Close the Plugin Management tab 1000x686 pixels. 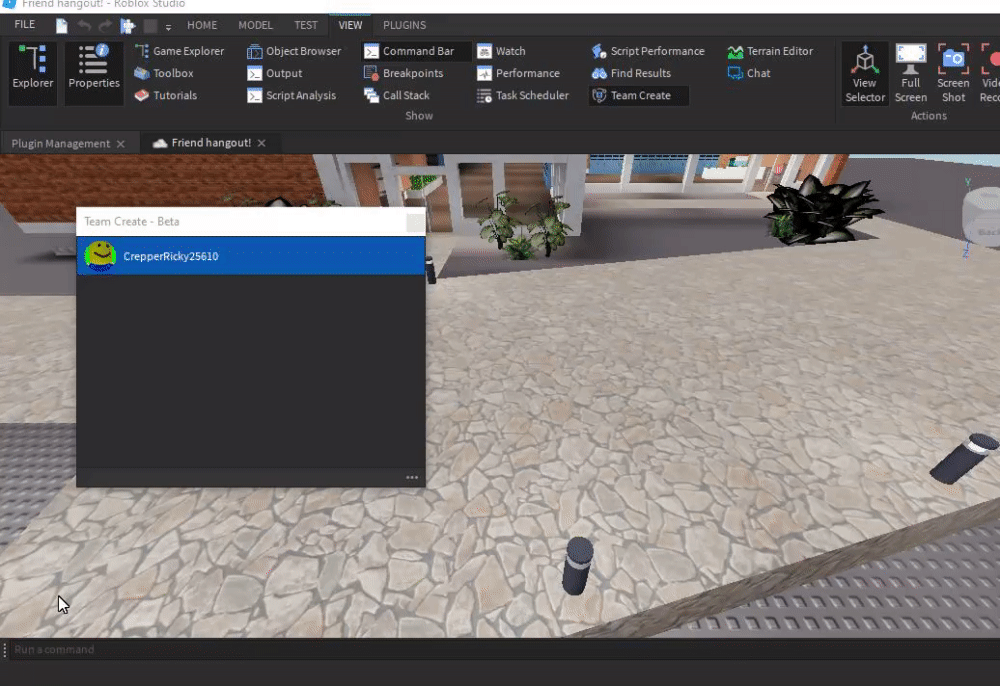point(121,144)
